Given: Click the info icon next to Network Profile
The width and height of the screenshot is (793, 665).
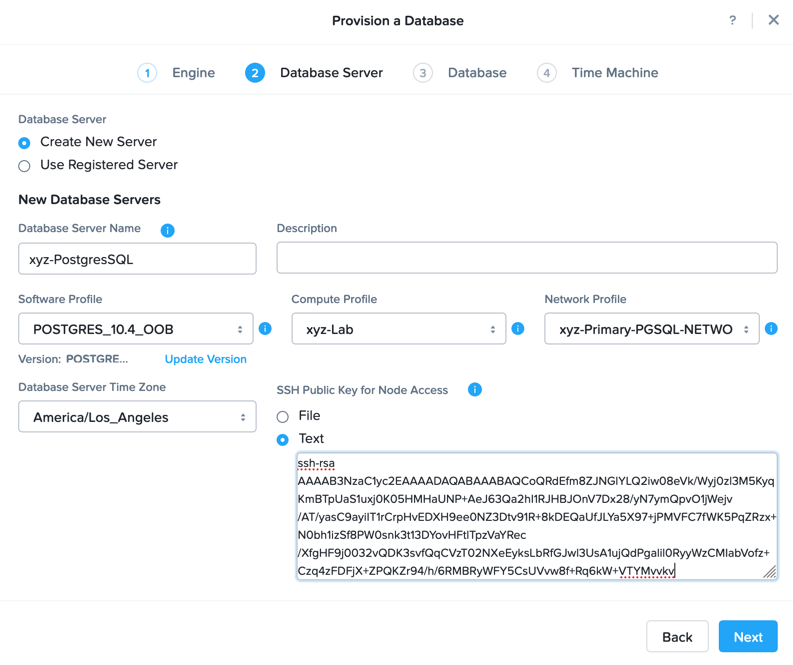Looking at the screenshot, I should pos(771,329).
